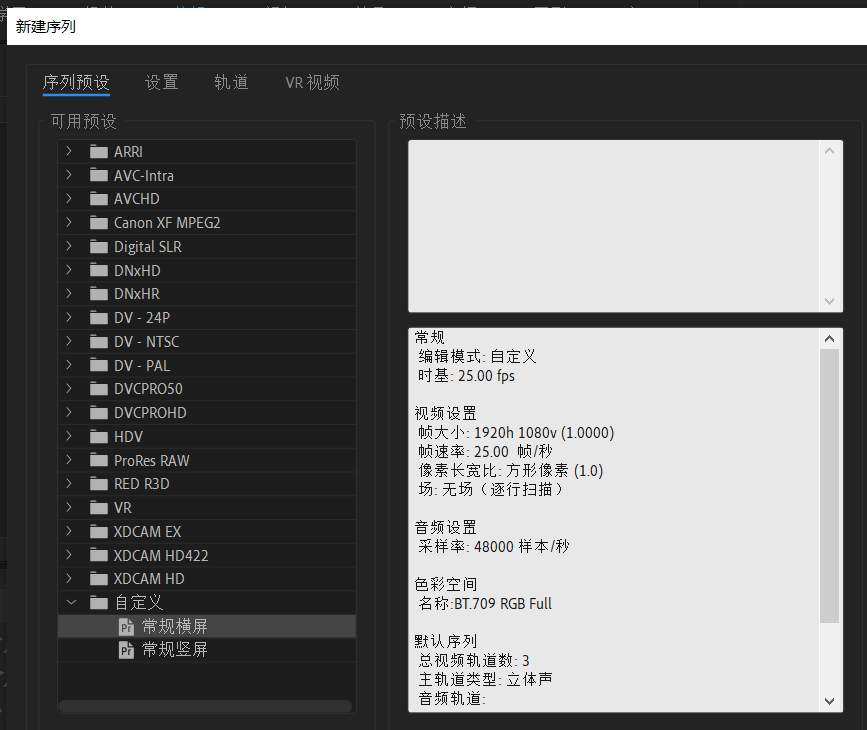Open the 轨道 tab

[231, 83]
